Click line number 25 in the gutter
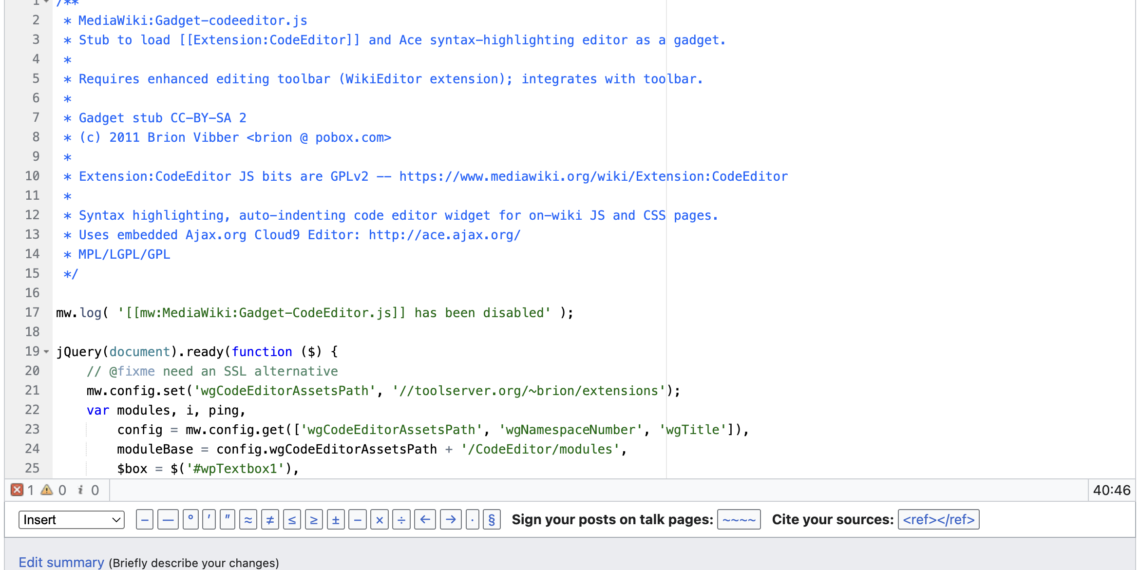 [32, 468]
